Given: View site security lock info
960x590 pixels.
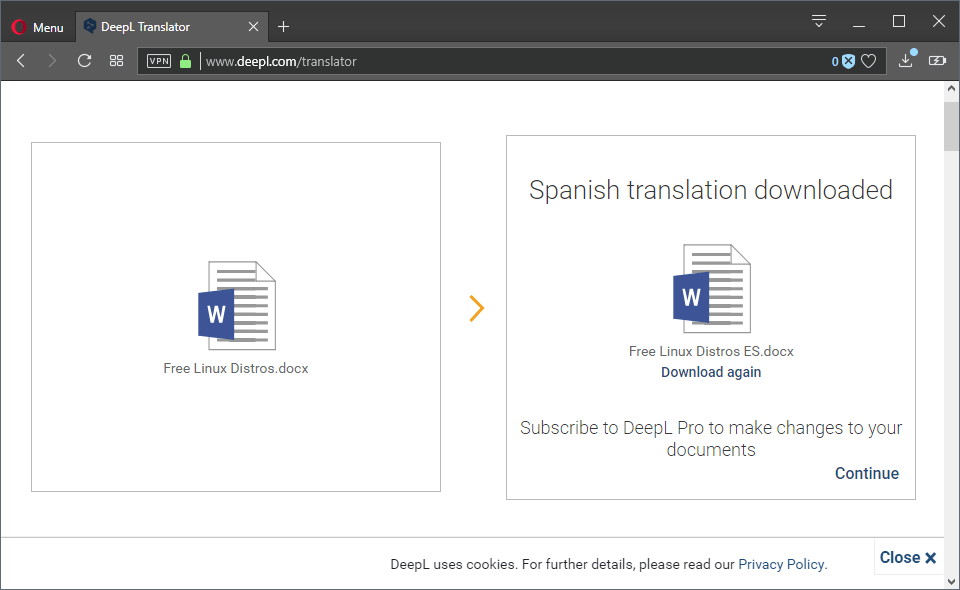Looking at the screenshot, I should point(186,61).
